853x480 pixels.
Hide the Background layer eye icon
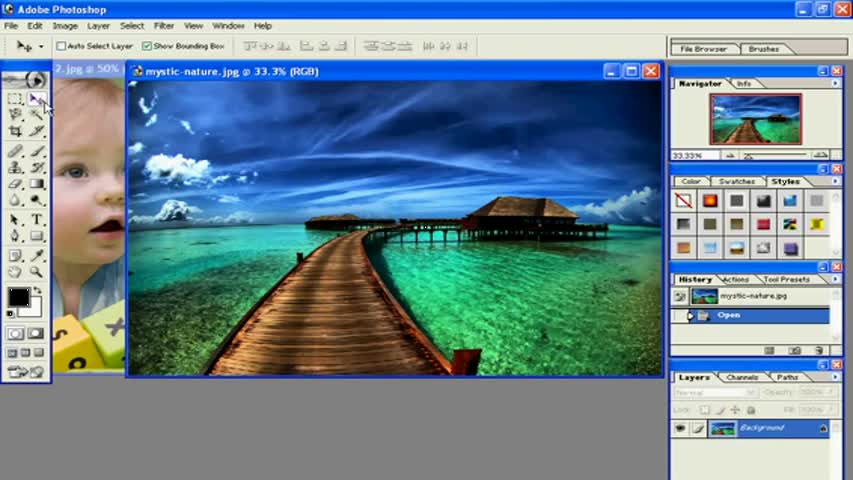click(x=680, y=428)
